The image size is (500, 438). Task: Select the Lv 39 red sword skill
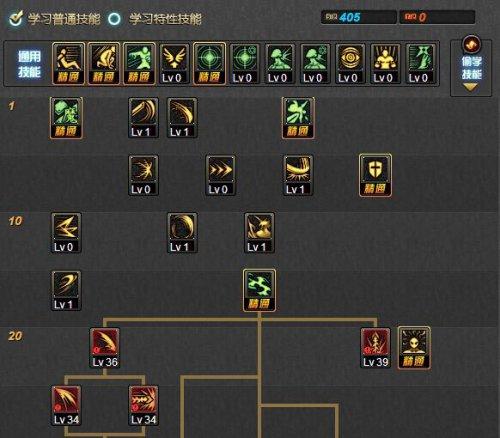tap(375, 348)
